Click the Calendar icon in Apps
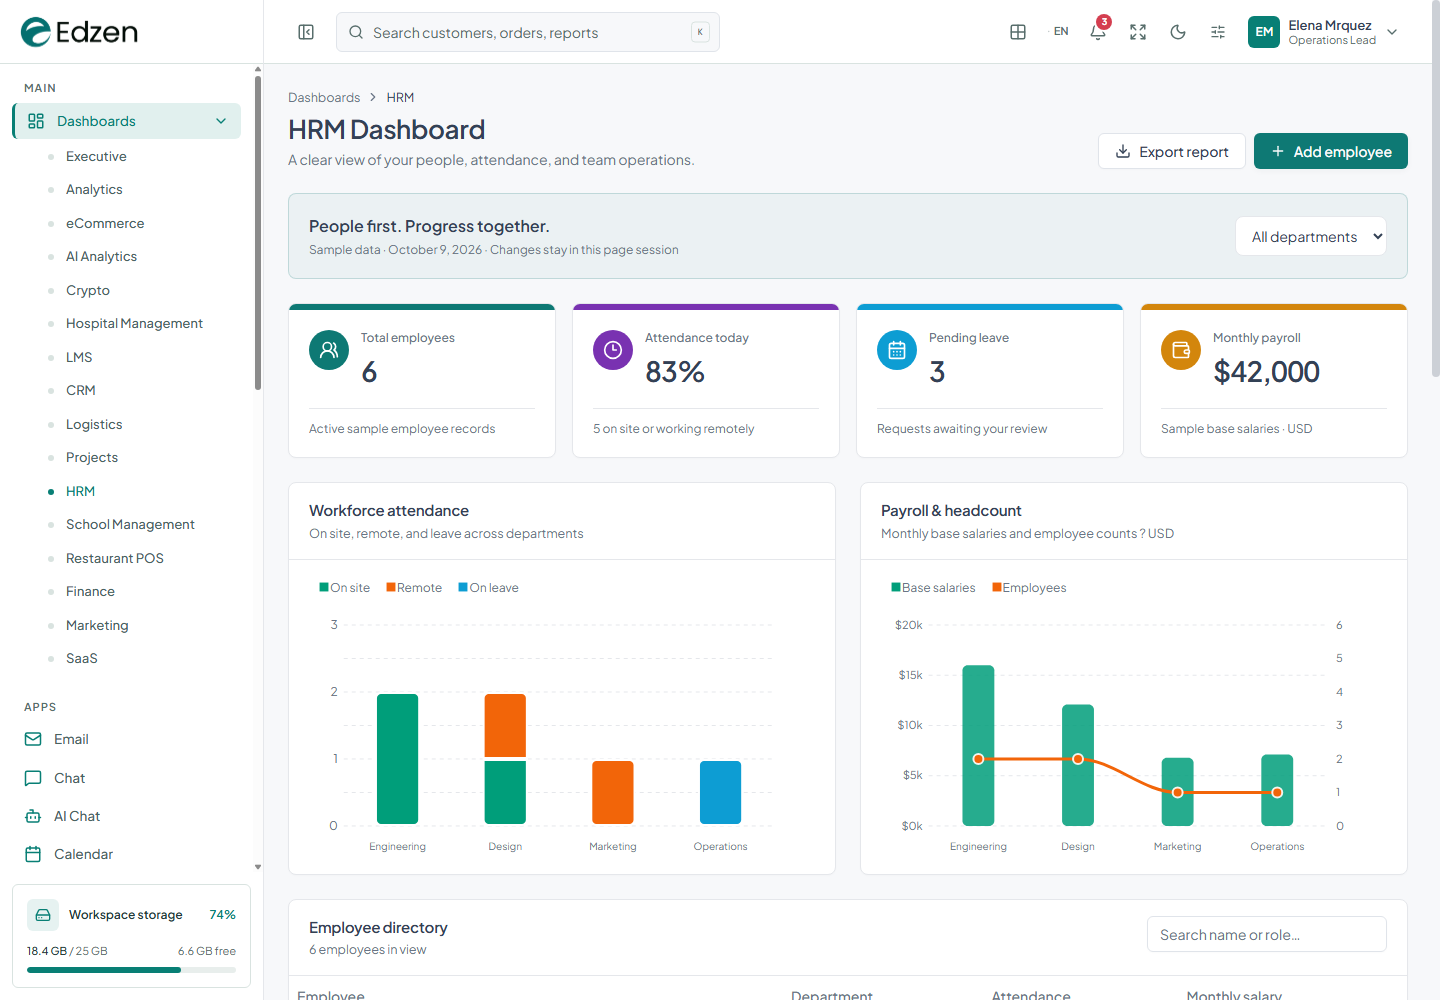This screenshot has height=1000, width=1440. pyautogui.click(x=33, y=854)
